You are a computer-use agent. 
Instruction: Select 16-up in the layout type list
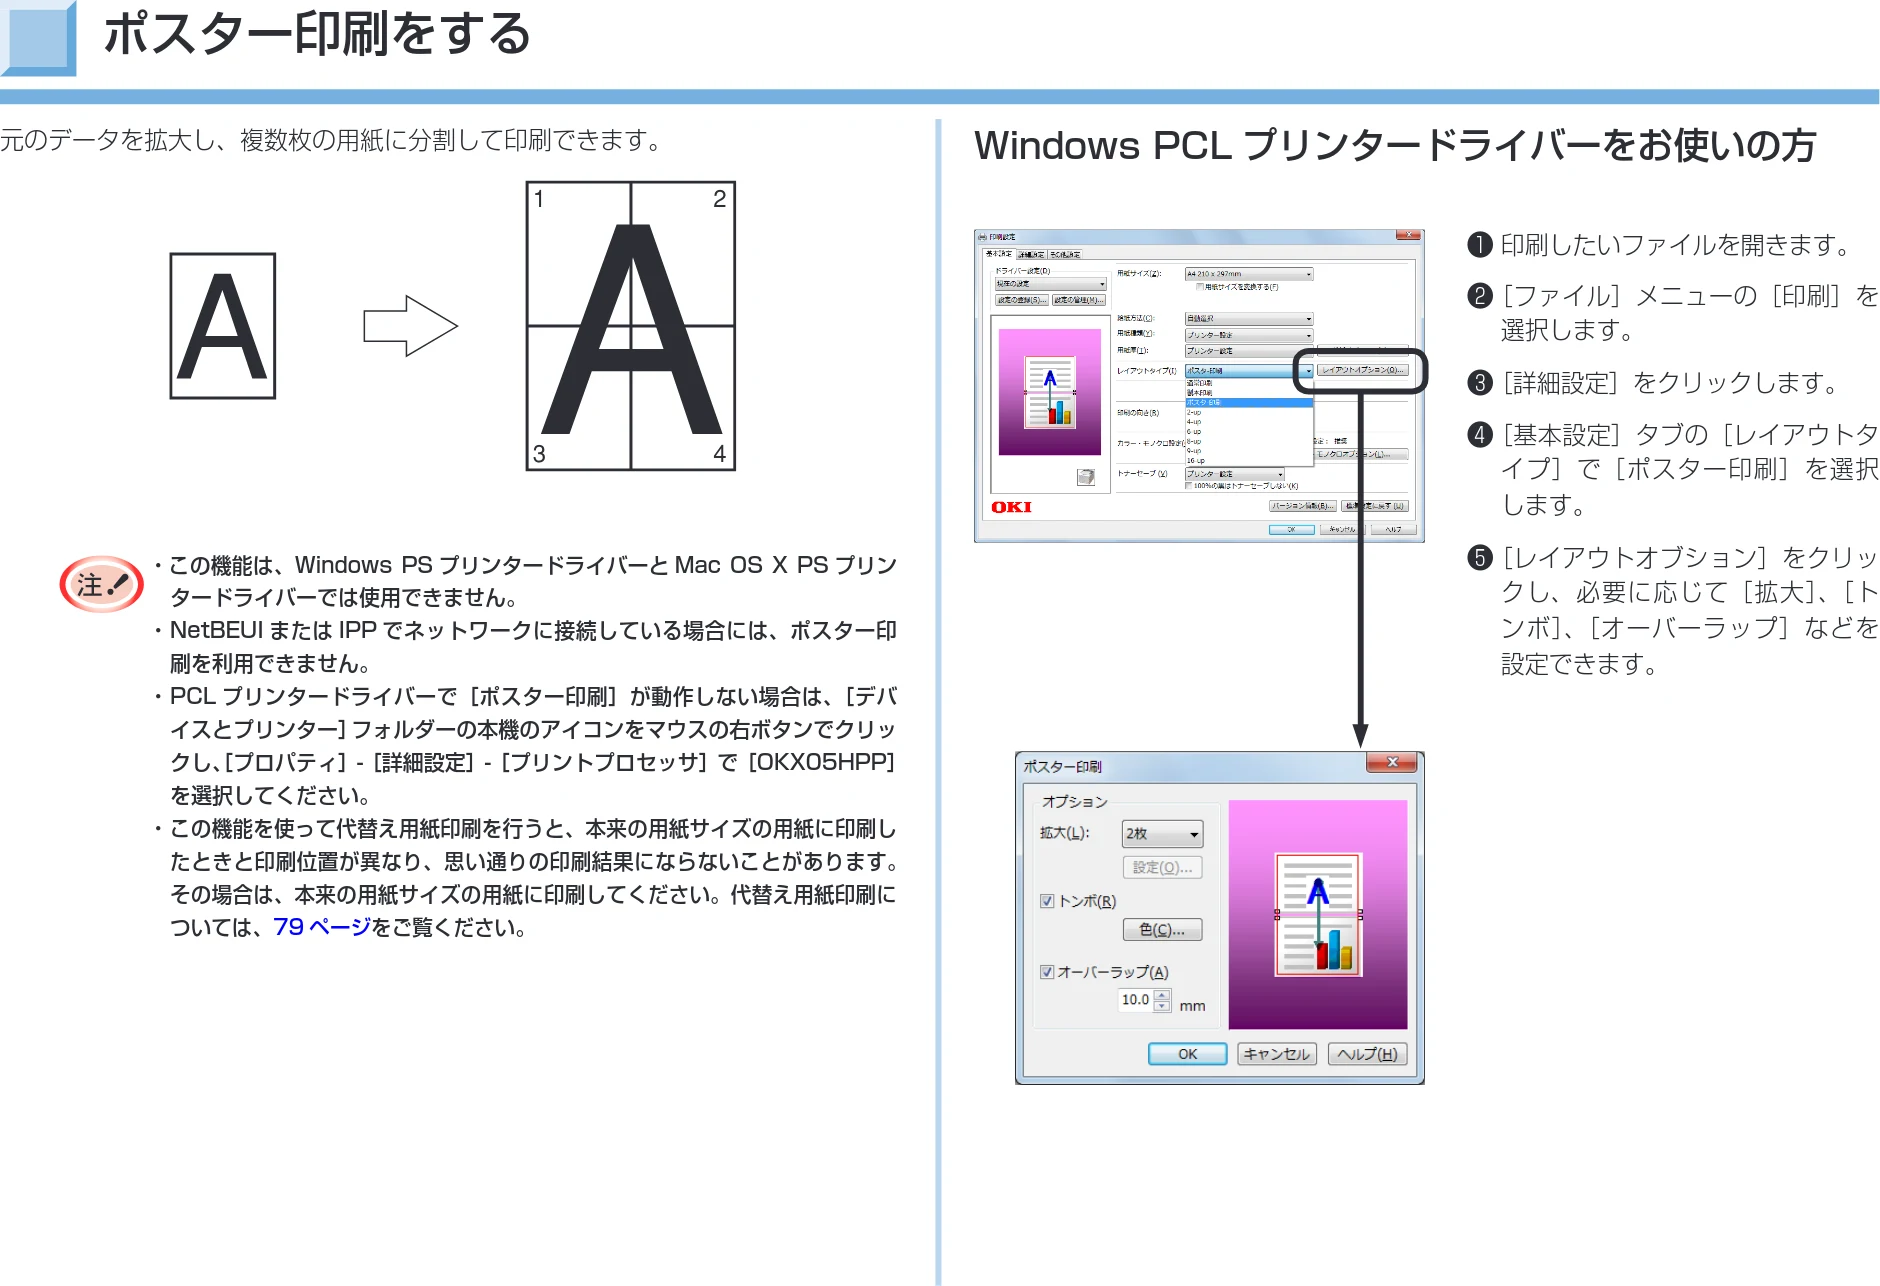coord(1249,461)
